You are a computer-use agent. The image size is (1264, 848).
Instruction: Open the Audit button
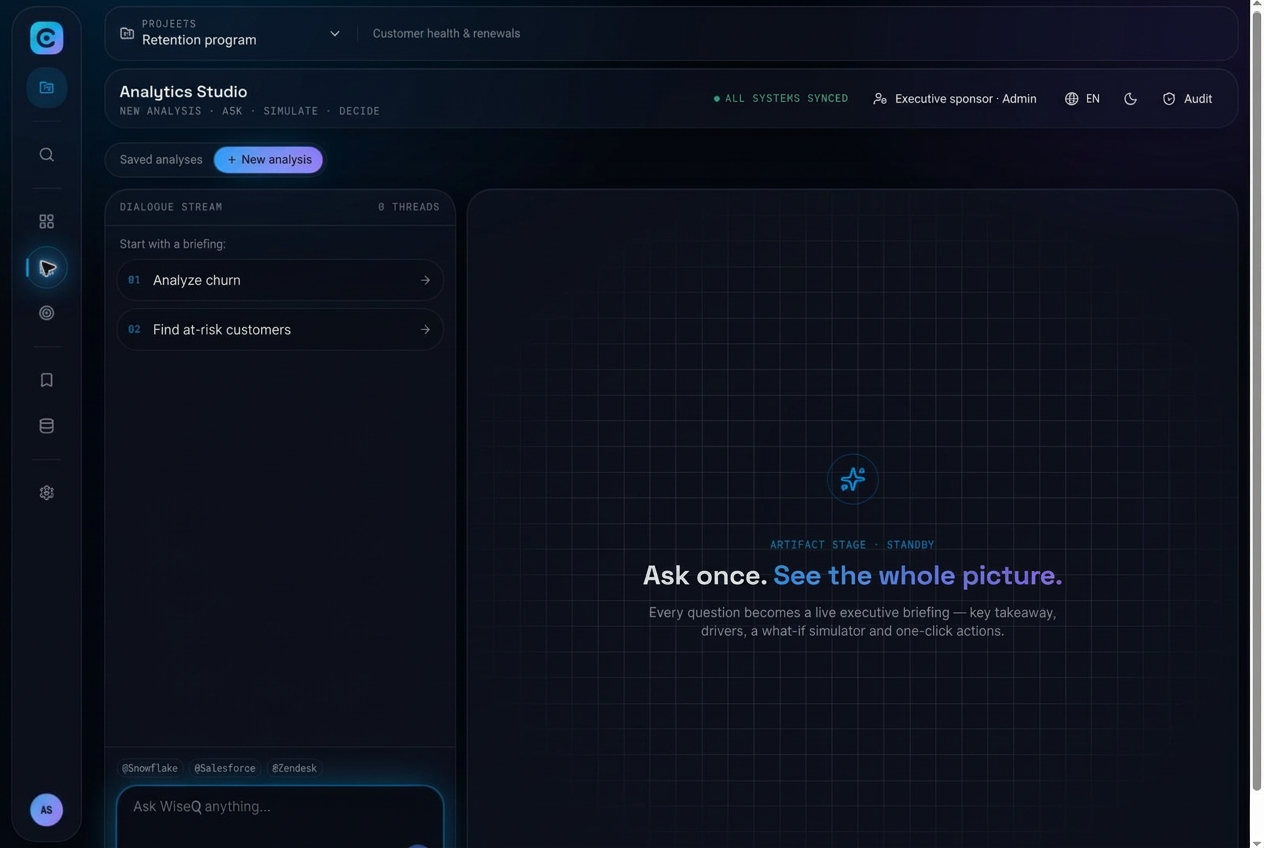pyautogui.click(x=1187, y=99)
